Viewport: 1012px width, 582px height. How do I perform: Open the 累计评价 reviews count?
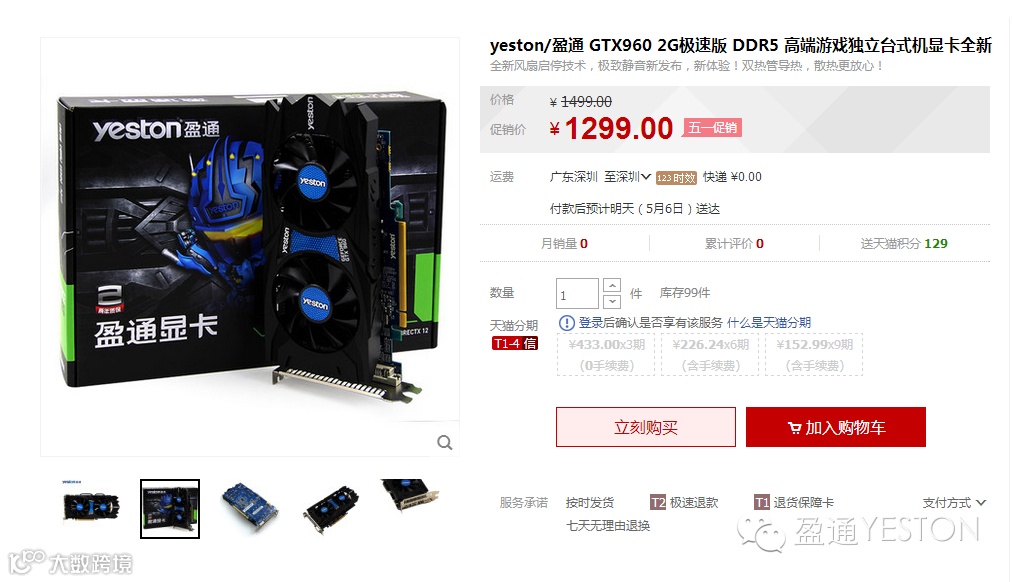point(734,243)
